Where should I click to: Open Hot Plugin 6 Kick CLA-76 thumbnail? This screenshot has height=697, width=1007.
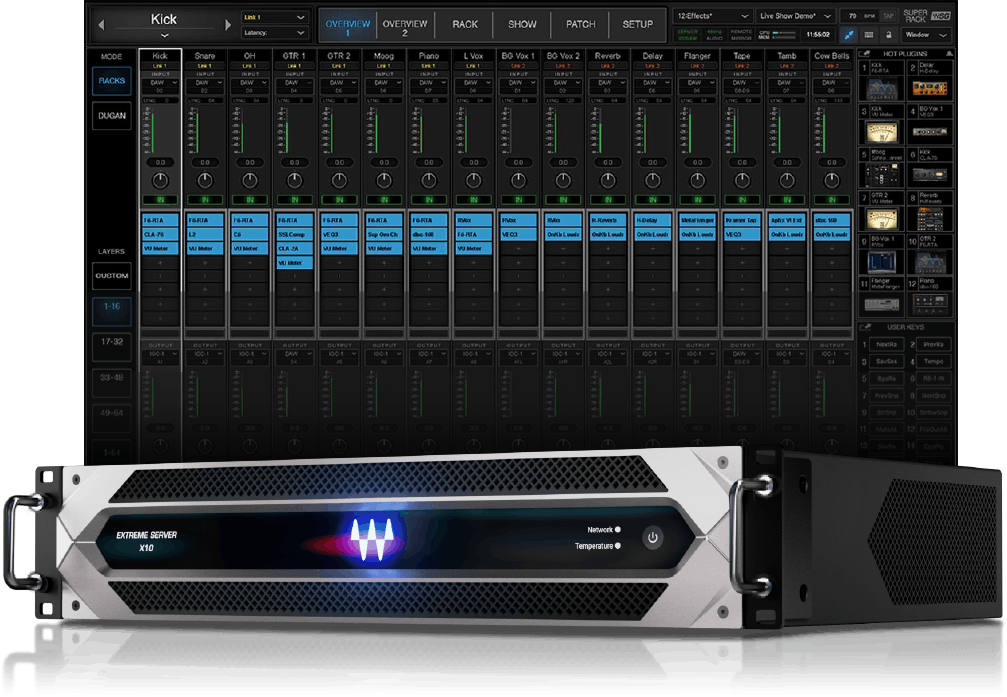tap(929, 174)
